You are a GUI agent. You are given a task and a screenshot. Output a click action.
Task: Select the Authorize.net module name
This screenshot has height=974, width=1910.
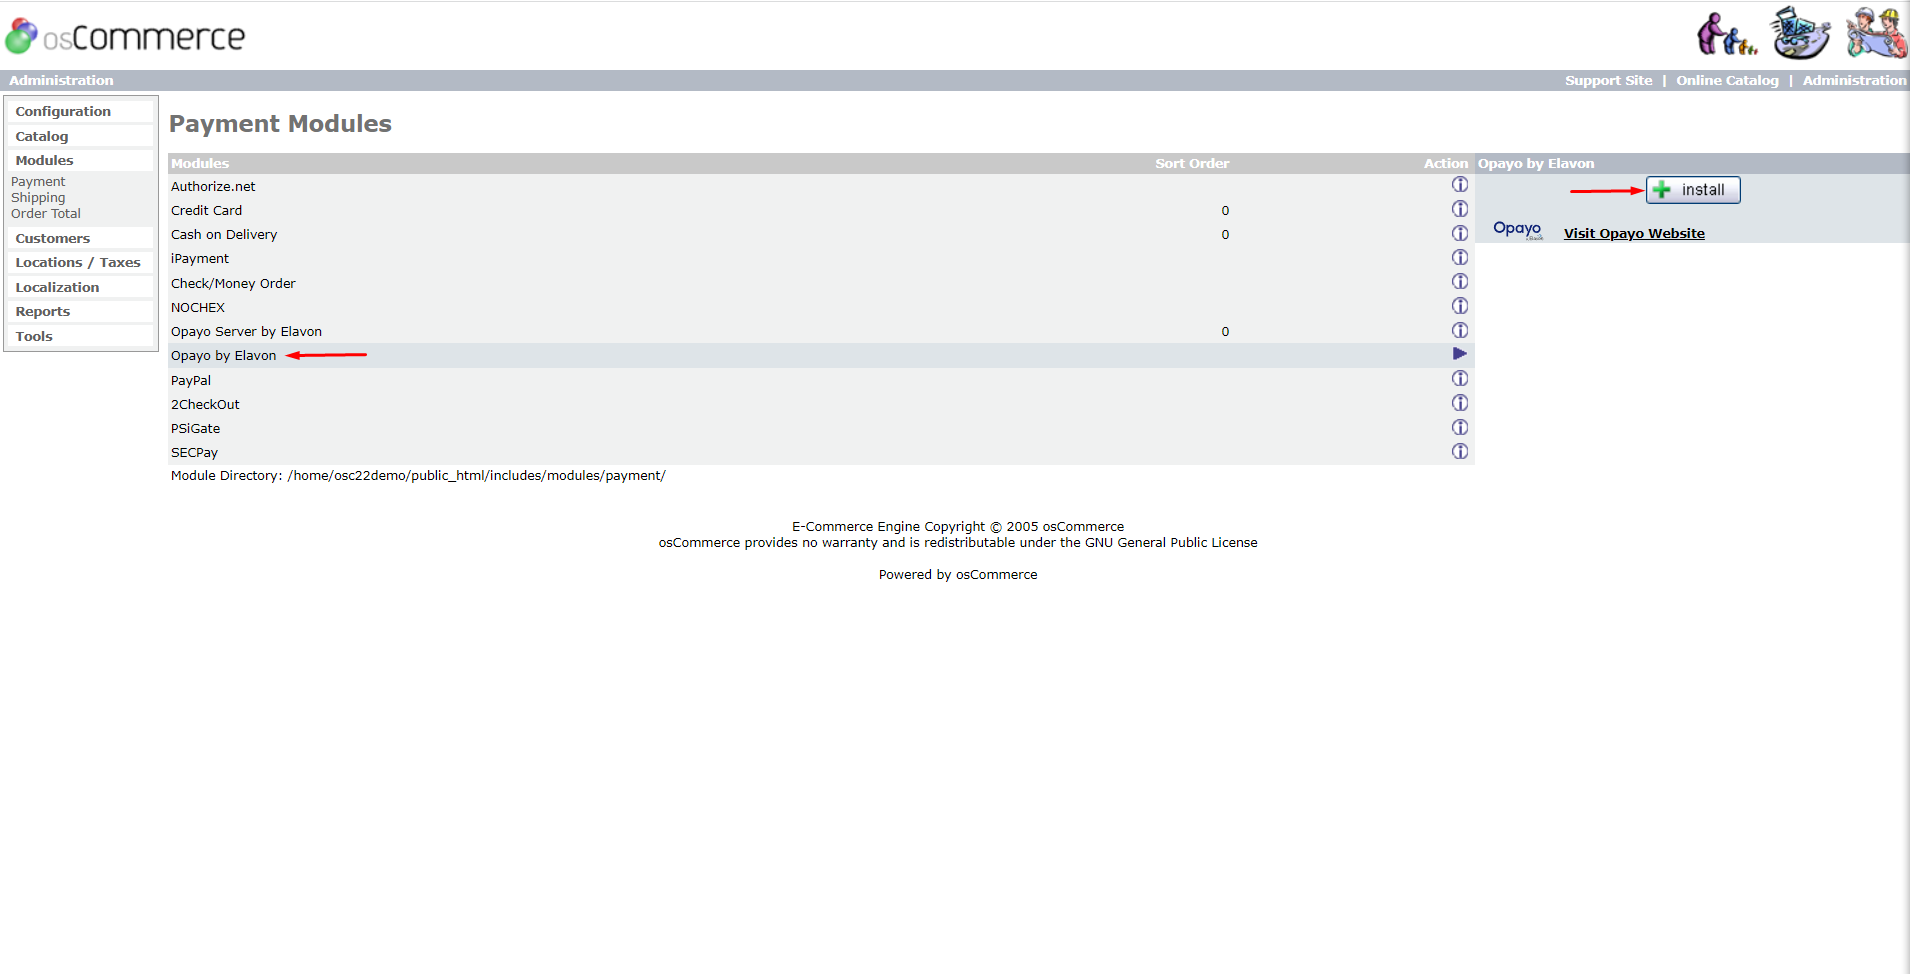pos(213,186)
